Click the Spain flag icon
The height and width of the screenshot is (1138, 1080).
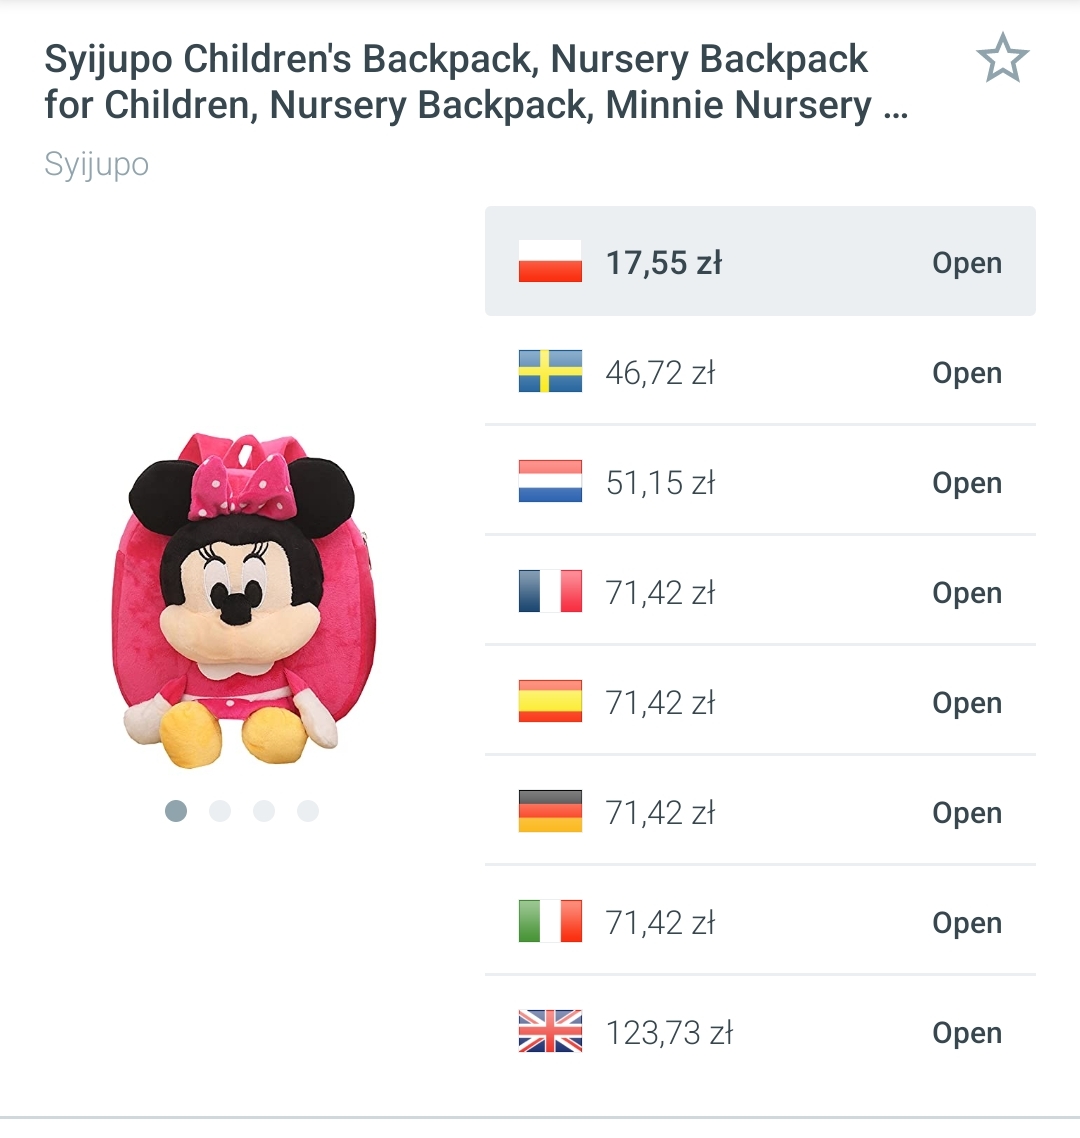point(550,702)
